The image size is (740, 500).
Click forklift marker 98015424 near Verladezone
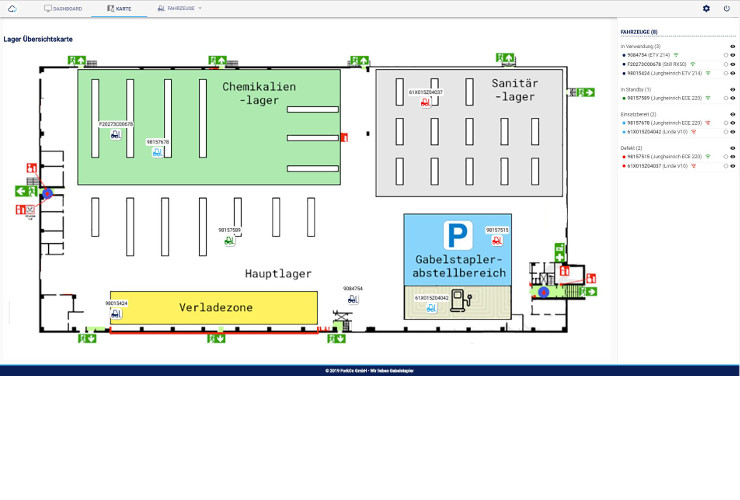click(116, 313)
